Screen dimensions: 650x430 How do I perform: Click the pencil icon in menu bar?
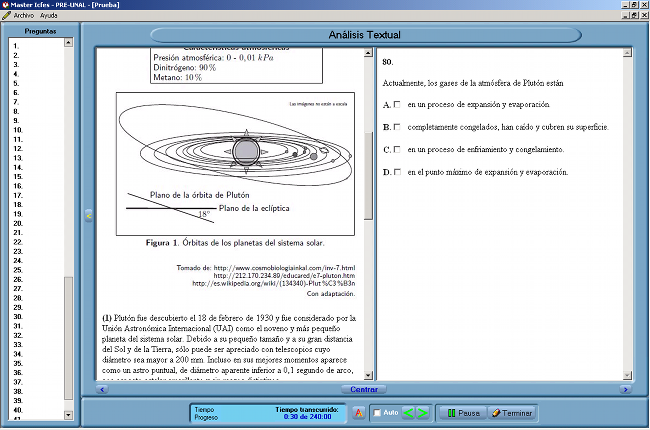pyautogui.click(x=6, y=15)
